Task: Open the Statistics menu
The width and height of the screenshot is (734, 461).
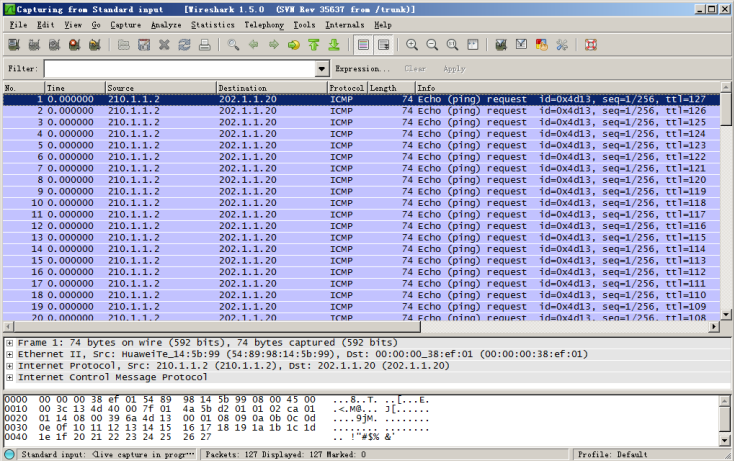Action: click(x=212, y=24)
